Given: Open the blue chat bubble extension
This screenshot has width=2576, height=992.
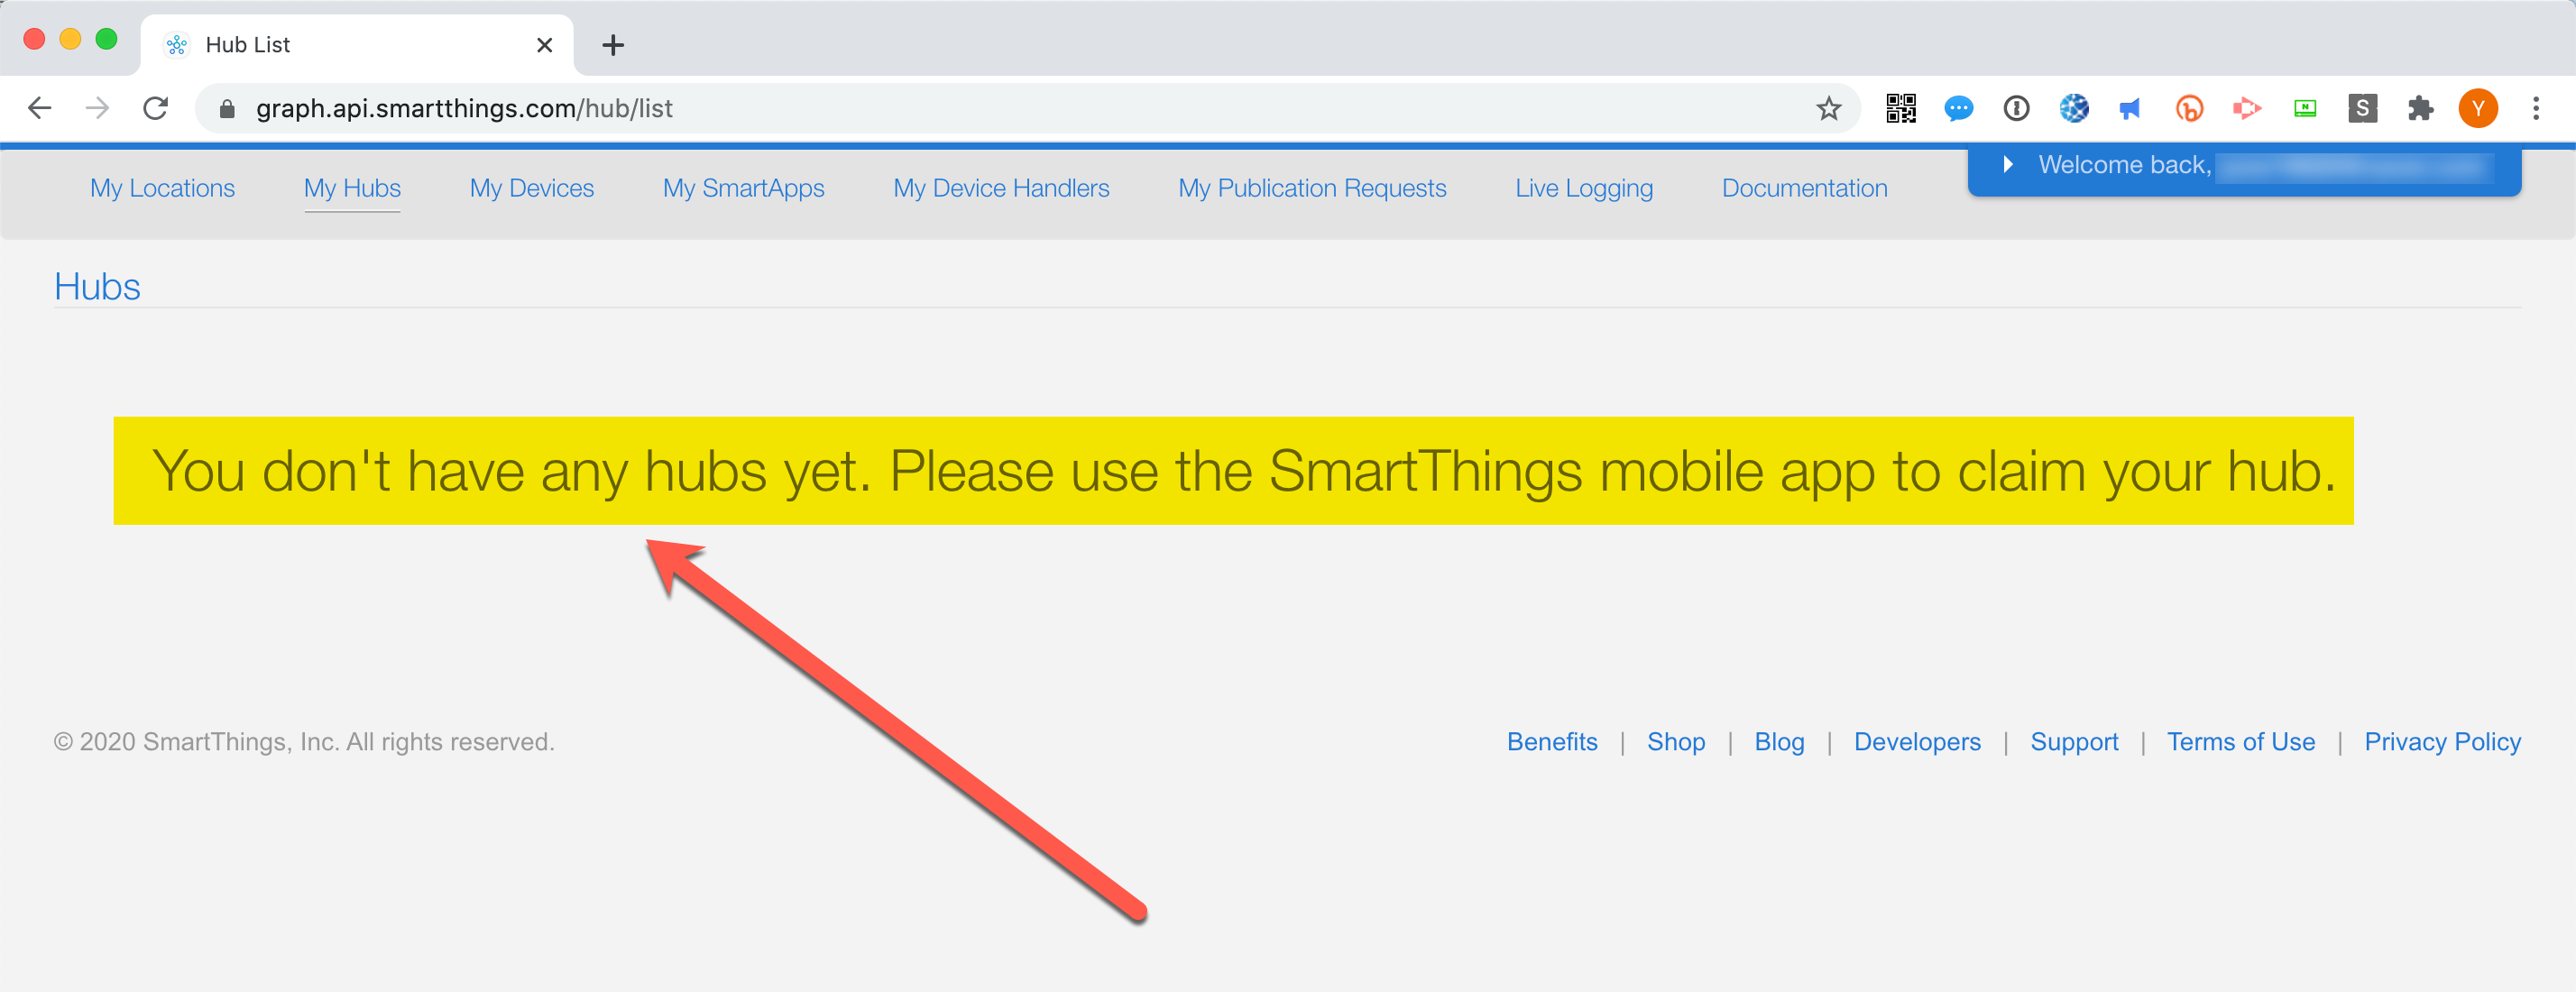Looking at the screenshot, I should click(1958, 108).
